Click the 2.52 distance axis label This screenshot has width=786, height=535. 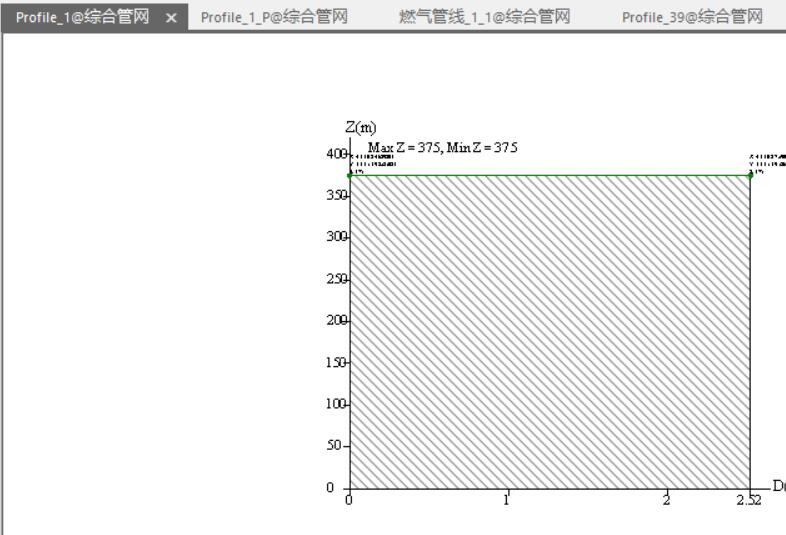[x=749, y=500]
